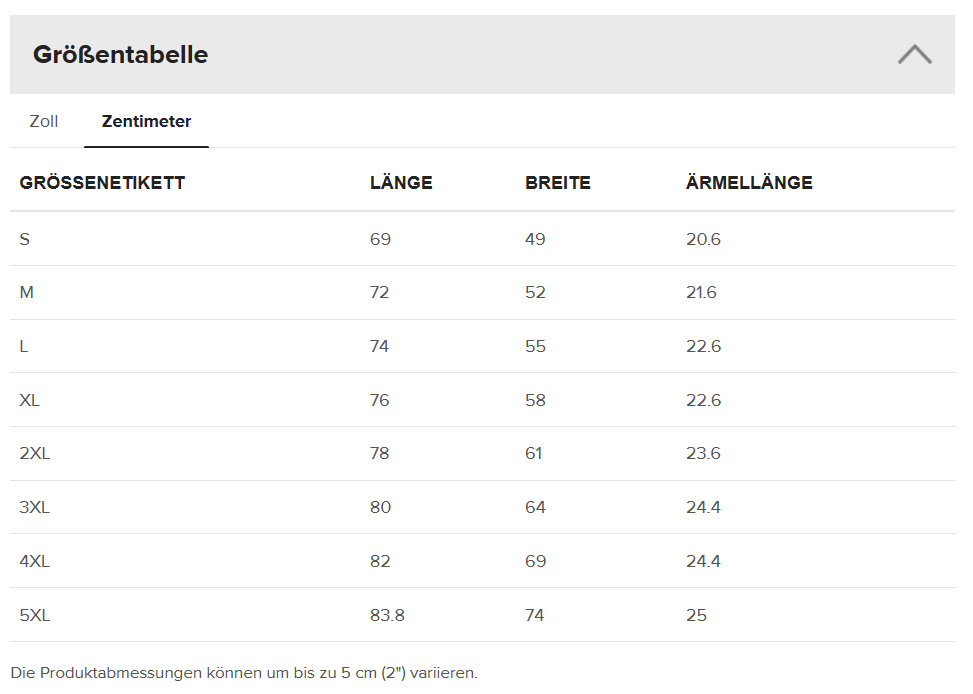Viewport: 973px width, 694px height.
Task: Select the M size row label
Action: click(27, 293)
